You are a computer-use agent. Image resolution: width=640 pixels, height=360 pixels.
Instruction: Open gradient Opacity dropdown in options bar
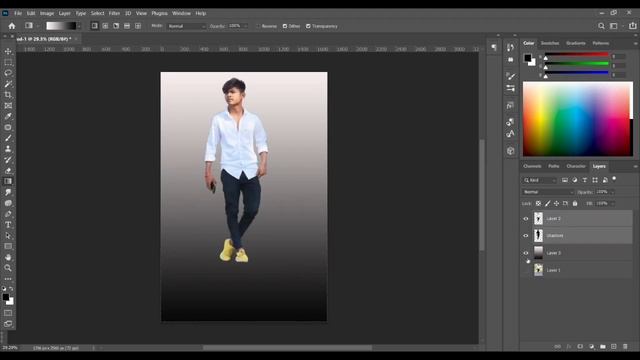246,26
